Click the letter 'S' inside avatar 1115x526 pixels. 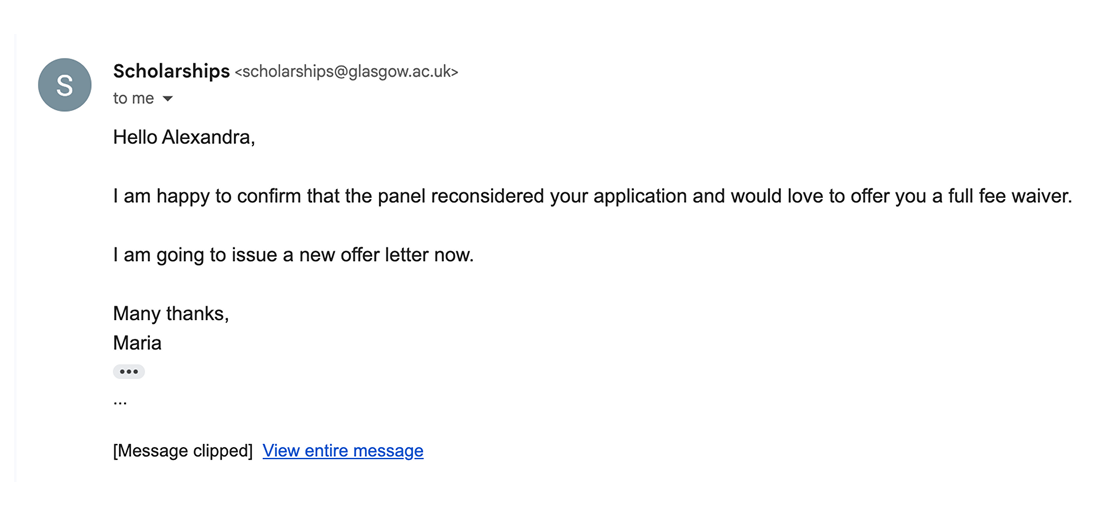(x=65, y=85)
